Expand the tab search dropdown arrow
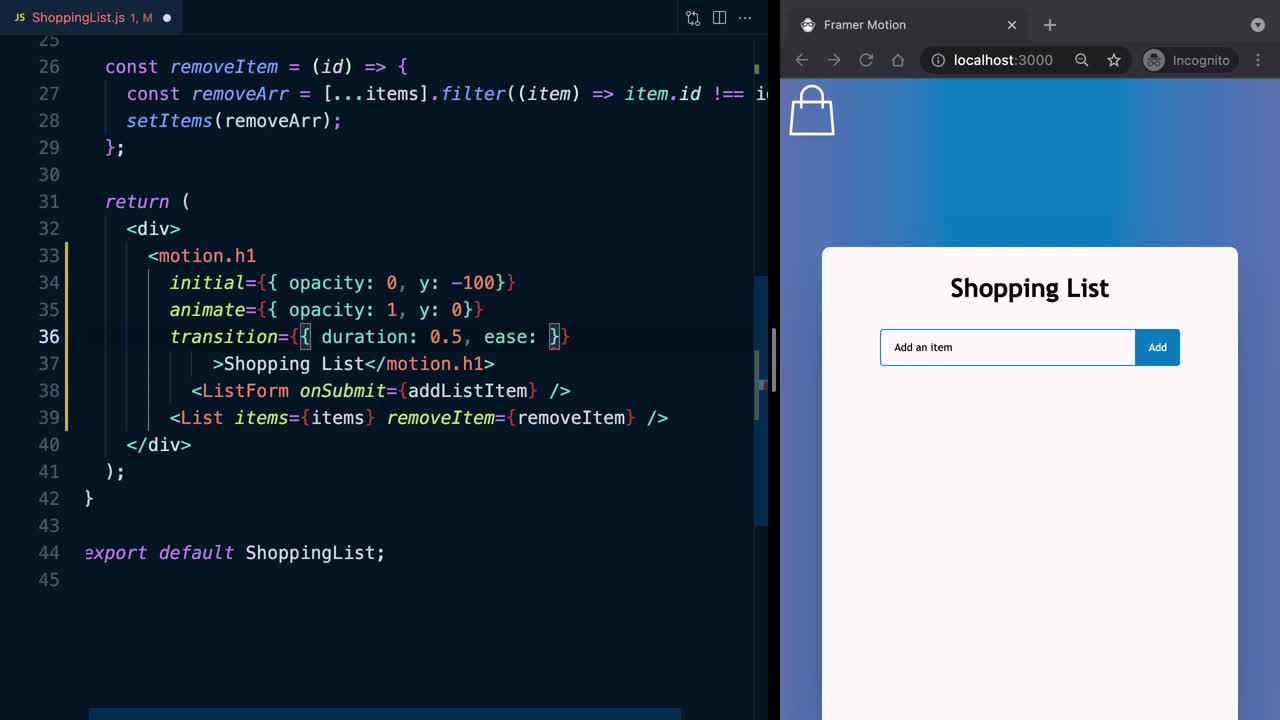This screenshot has height=720, width=1280. tap(1258, 25)
